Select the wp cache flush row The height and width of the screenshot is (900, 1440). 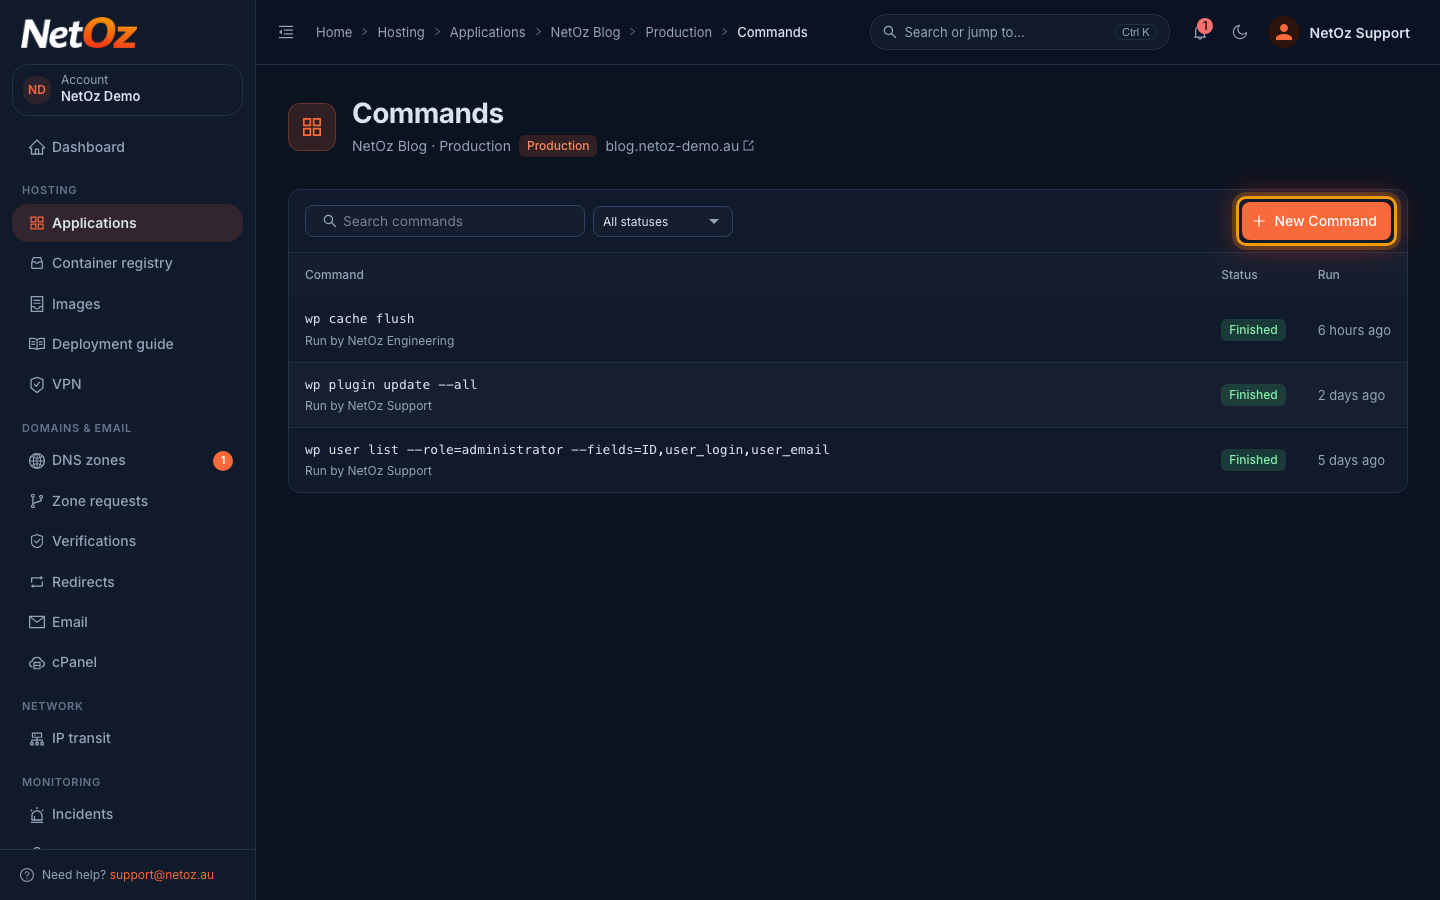848,330
